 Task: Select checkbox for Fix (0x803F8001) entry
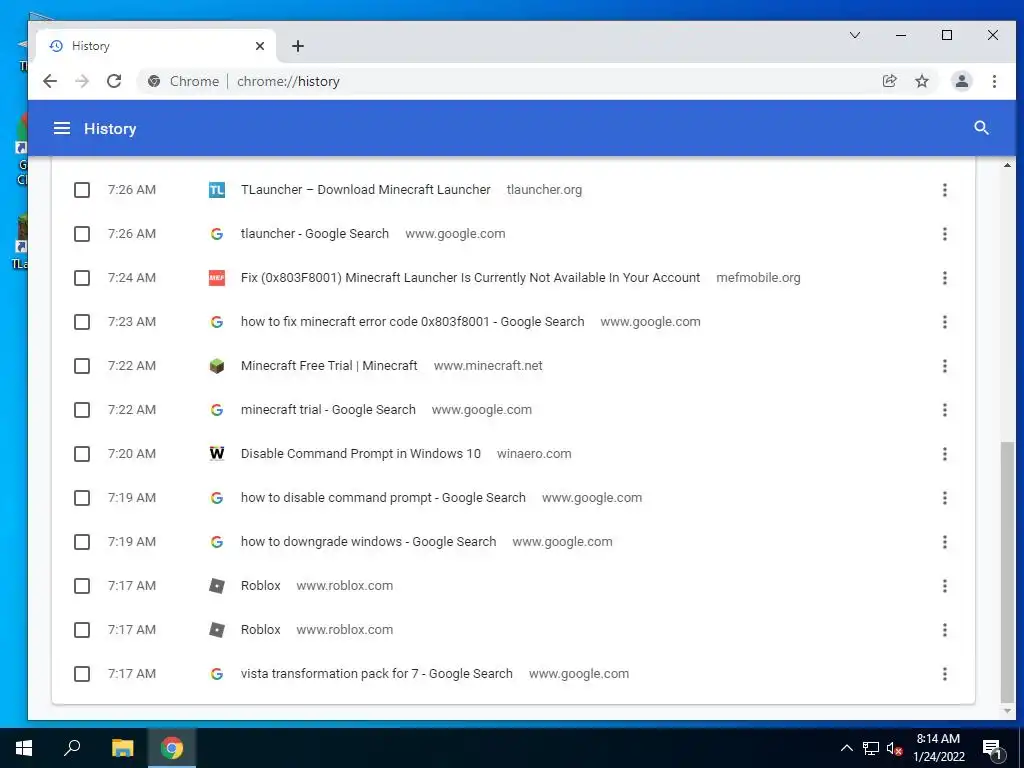click(82, 278)
